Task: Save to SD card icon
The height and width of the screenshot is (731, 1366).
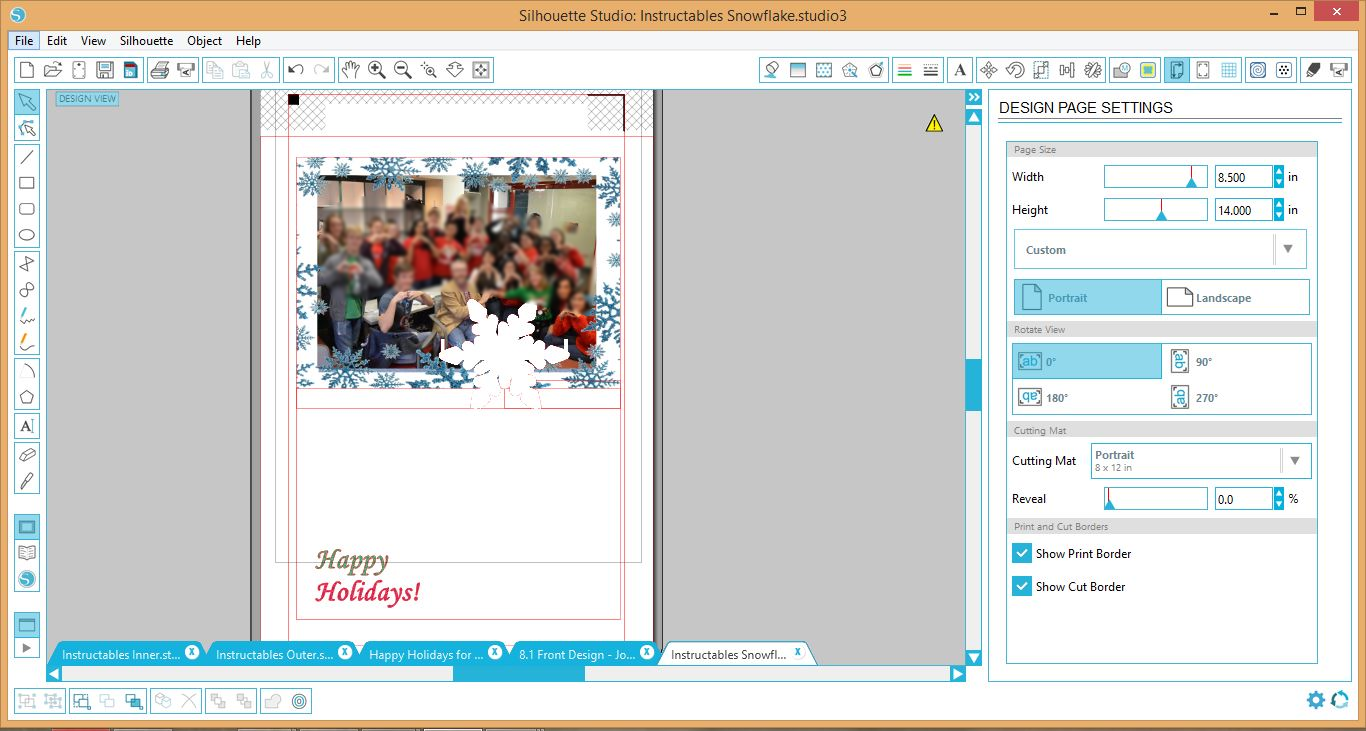Action: [x=131, y=70]
